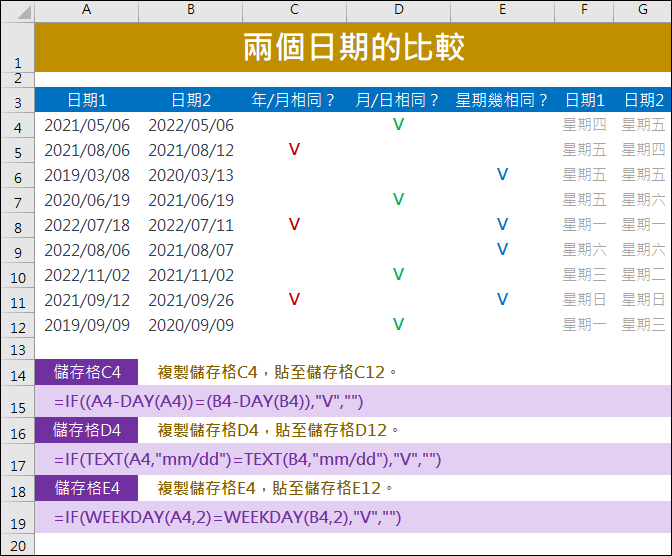The width and height of the screenshot is (672, 556).
Task: Click 星期四 in row 4
Action: click(584, 125)
